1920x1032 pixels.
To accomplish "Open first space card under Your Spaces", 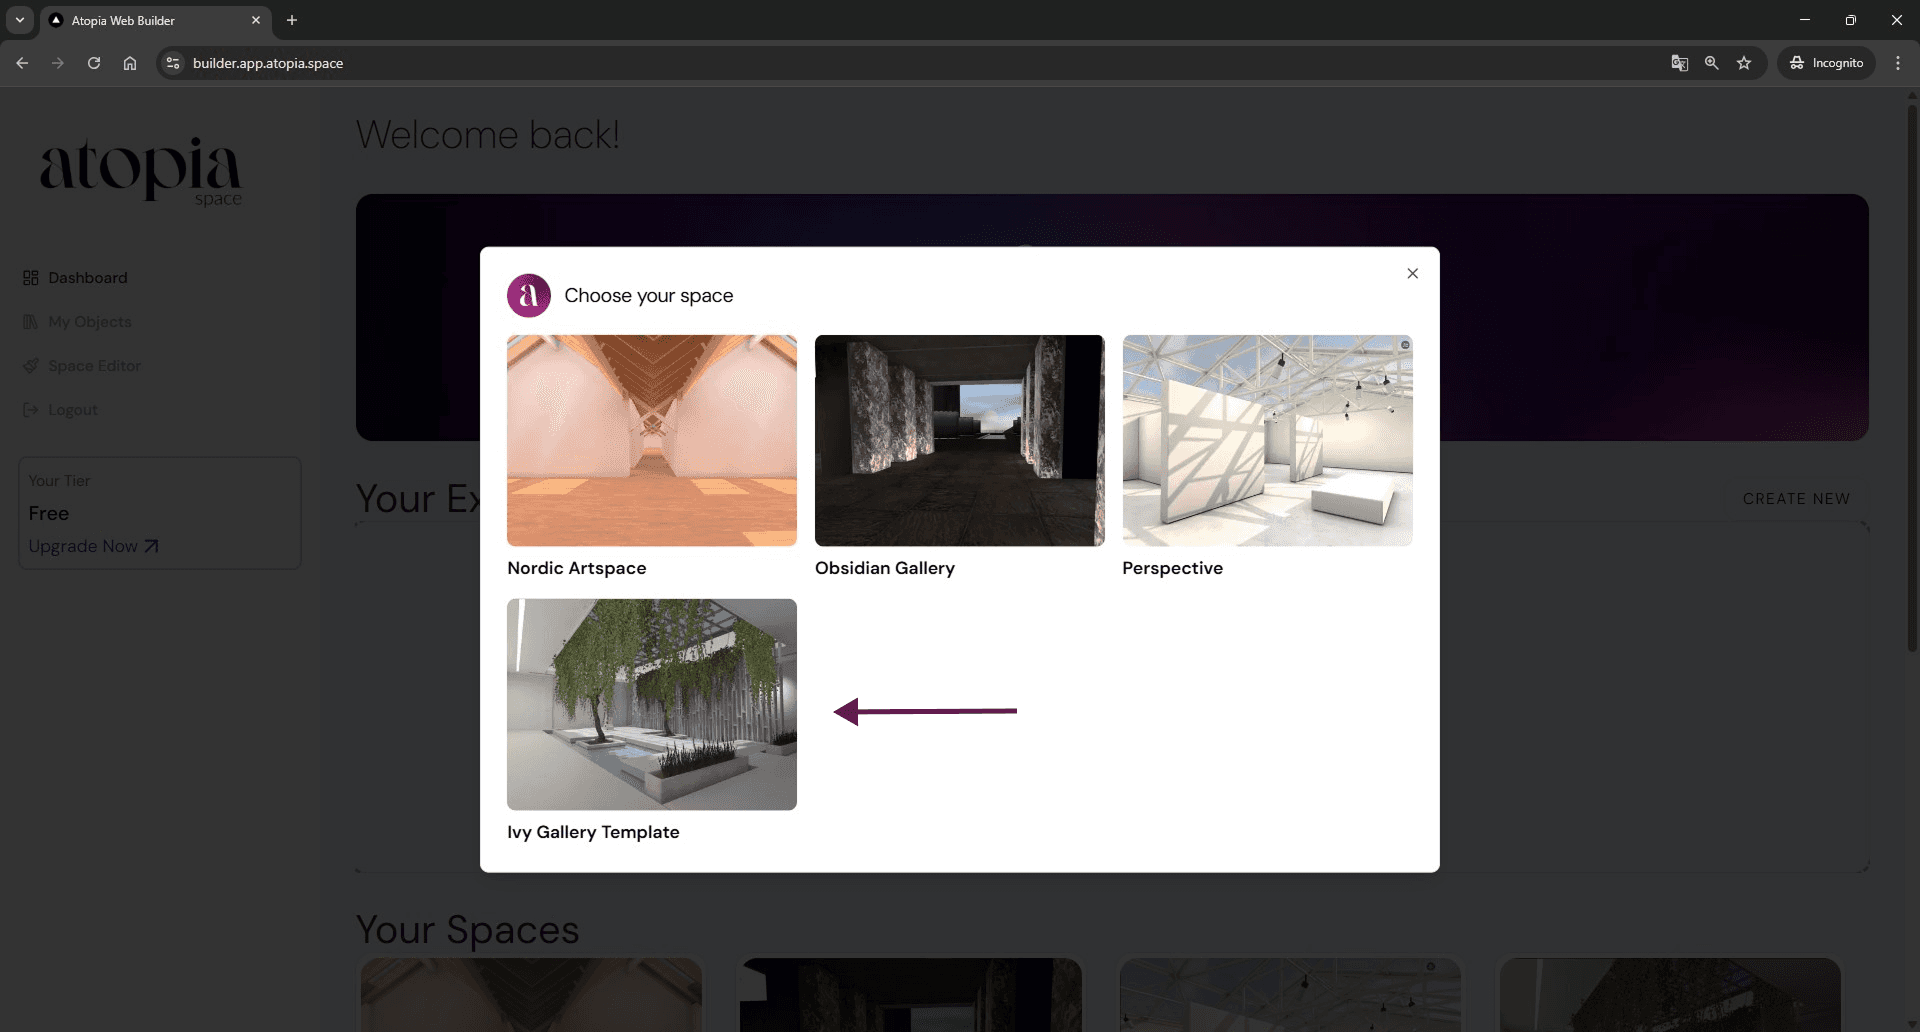I will pyautogui.click(x=531, y=995).
